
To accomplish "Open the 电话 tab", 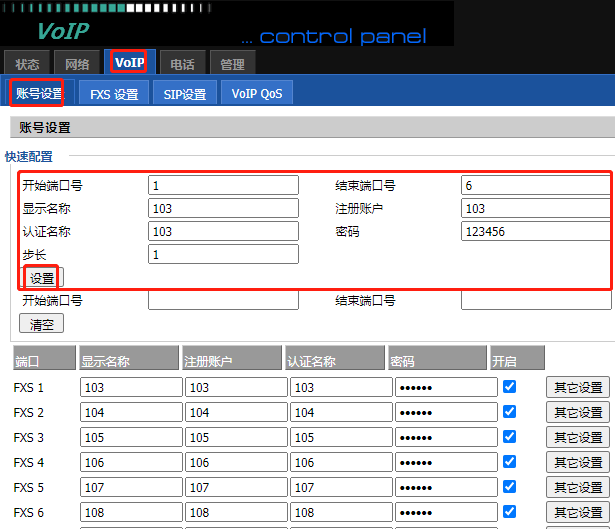I will click(181, 64).
